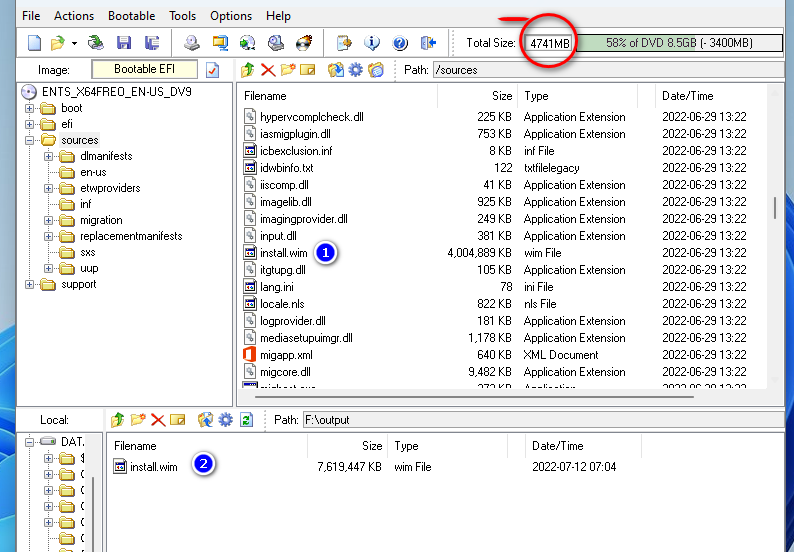Click the Make CD/DVD Image drive icon
Image resolution: width=794 pixels, height=552 pixels.
click(191, 43)
